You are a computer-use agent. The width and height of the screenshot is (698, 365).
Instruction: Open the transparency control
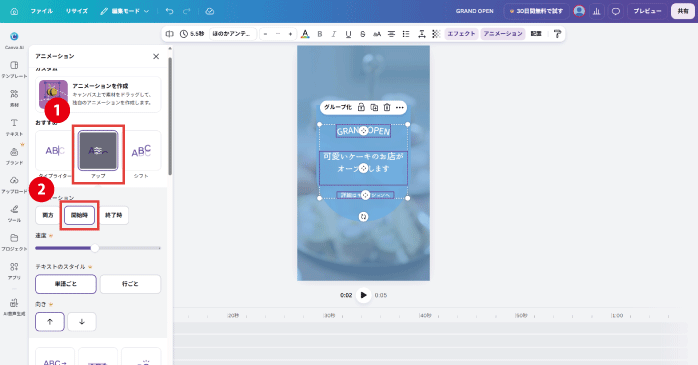point(436,34)
